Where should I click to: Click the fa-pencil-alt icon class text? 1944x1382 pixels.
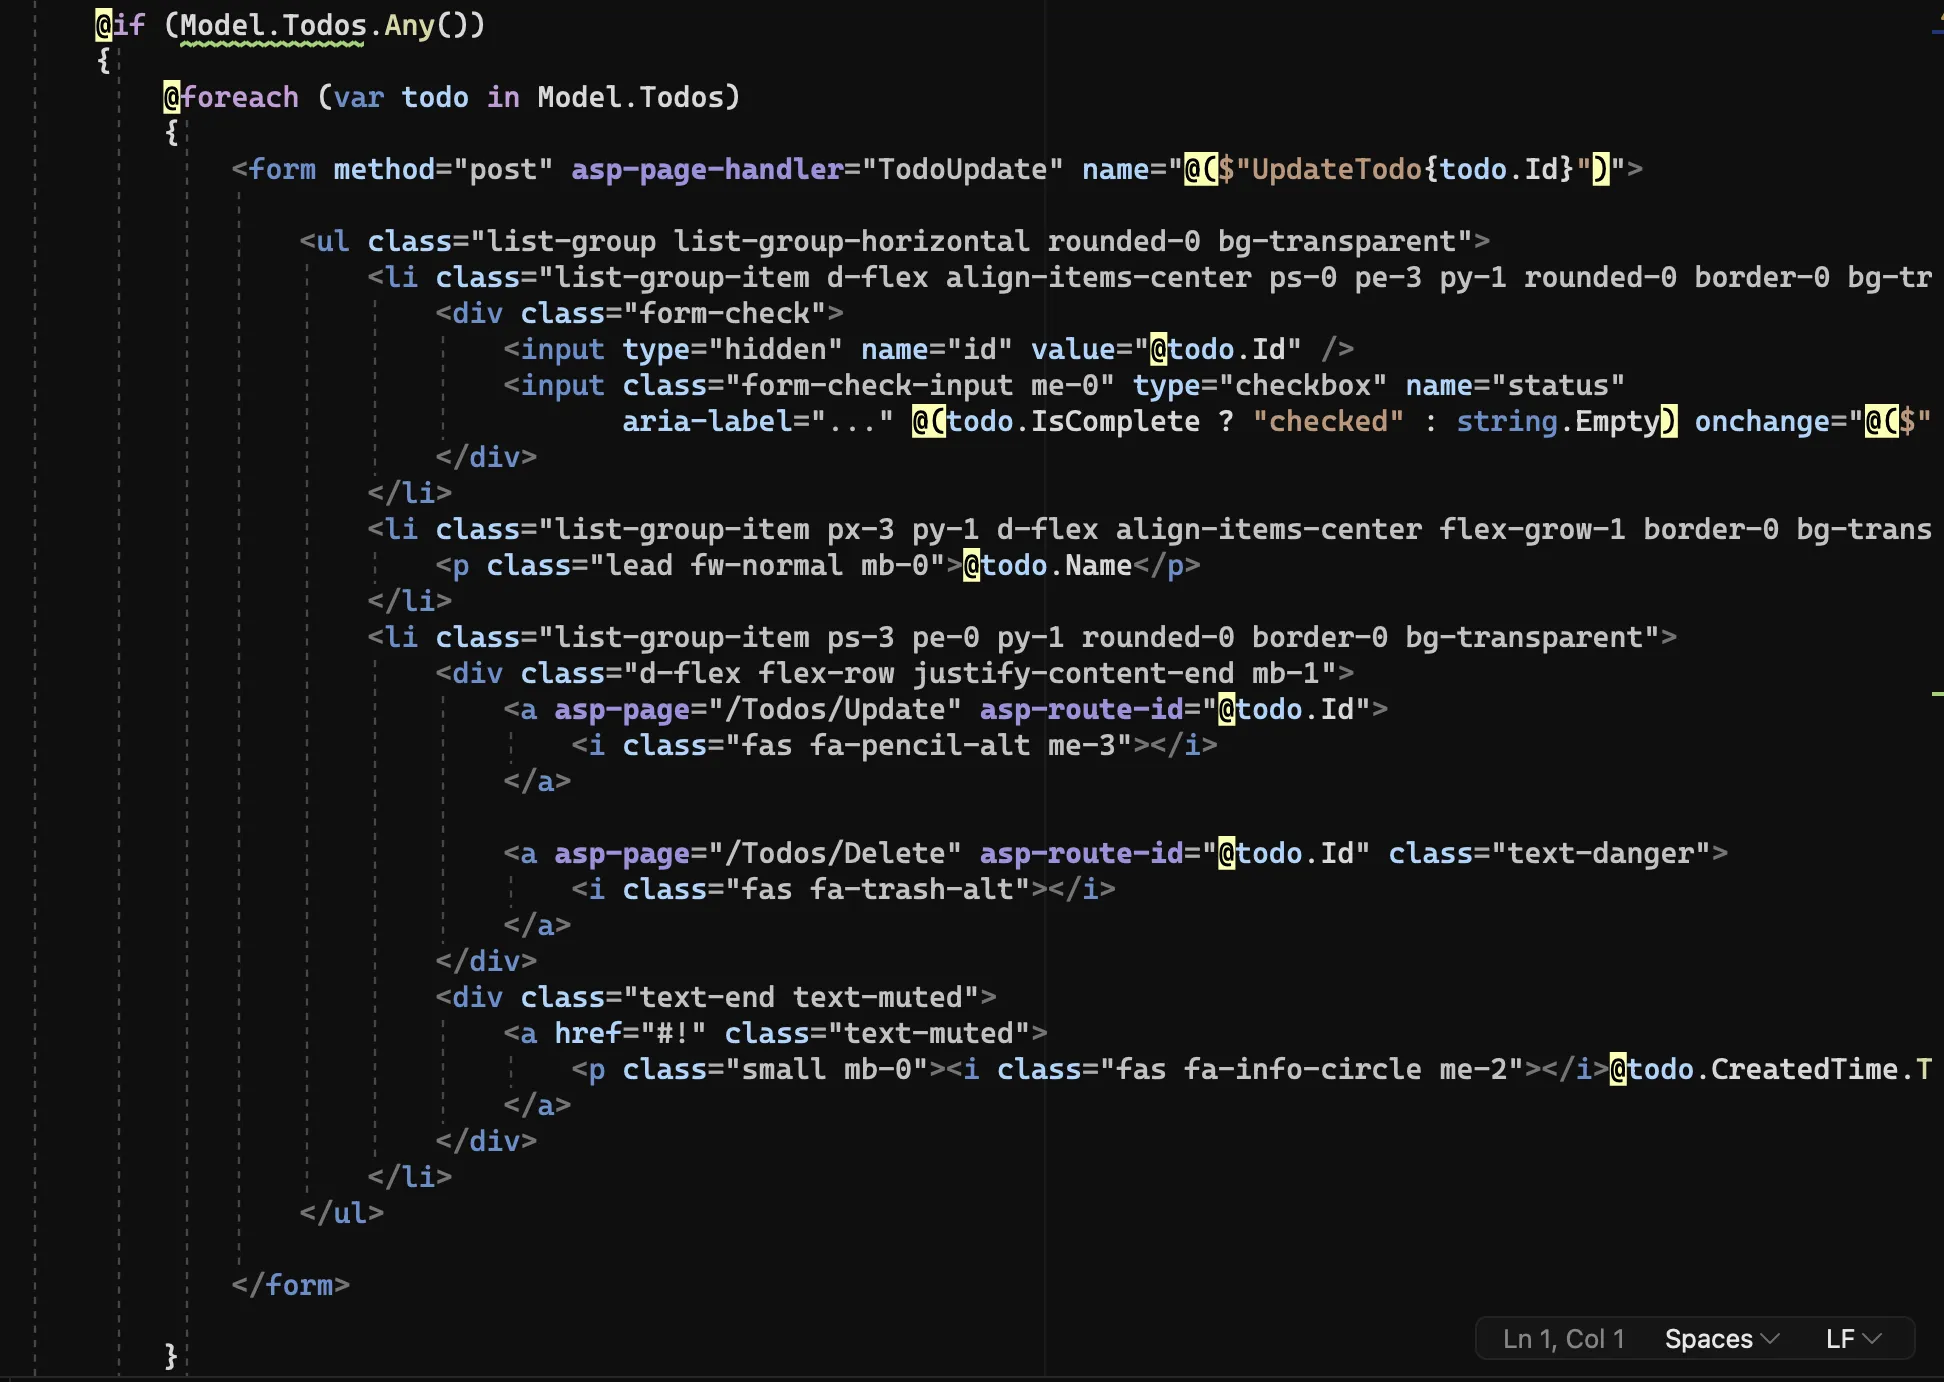[919, 745]
